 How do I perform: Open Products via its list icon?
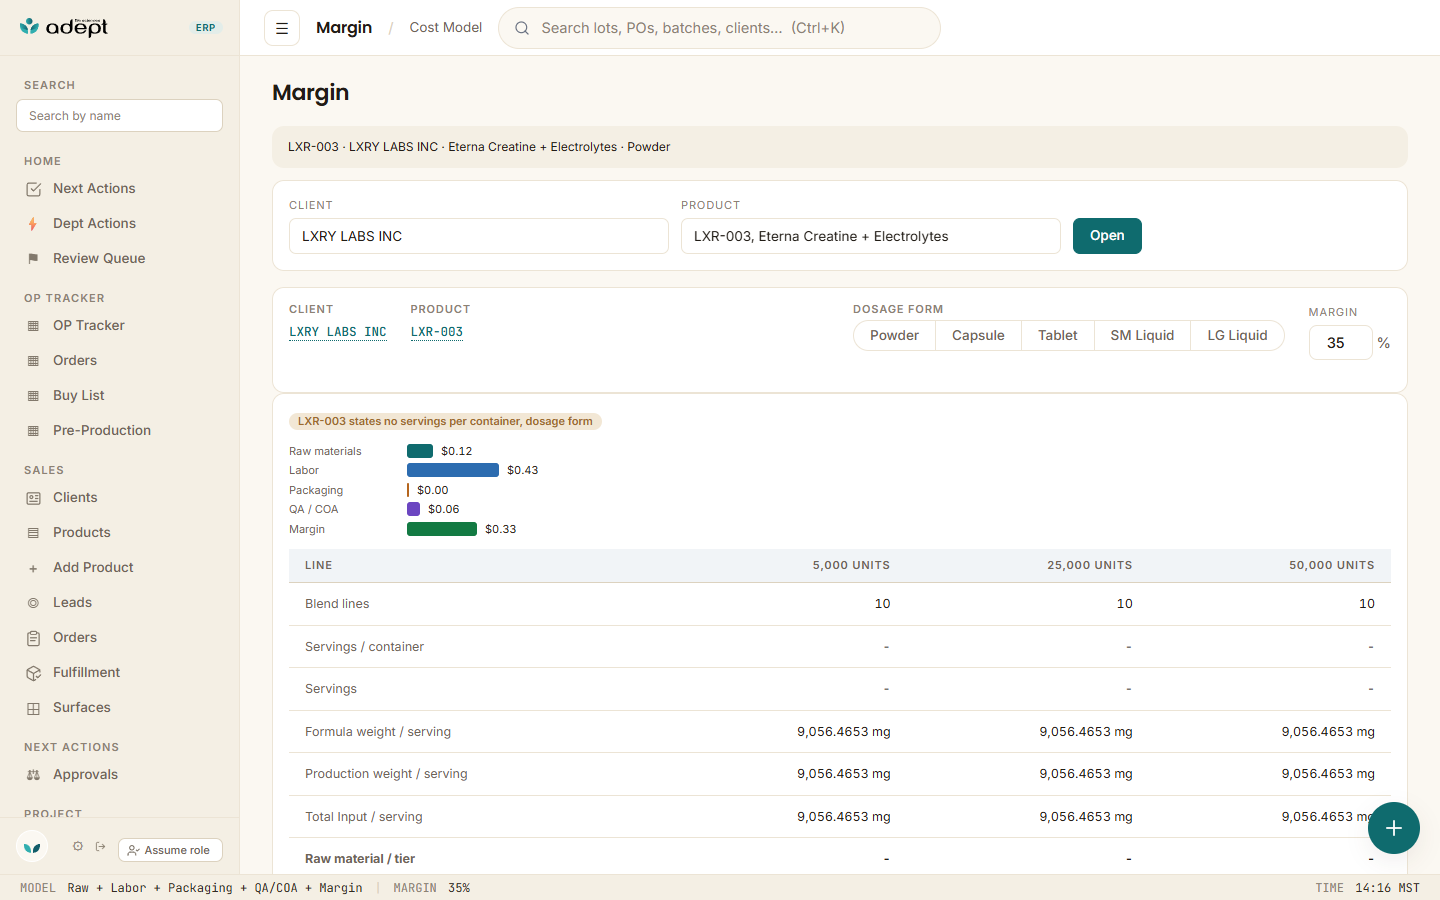click(33, 533)
